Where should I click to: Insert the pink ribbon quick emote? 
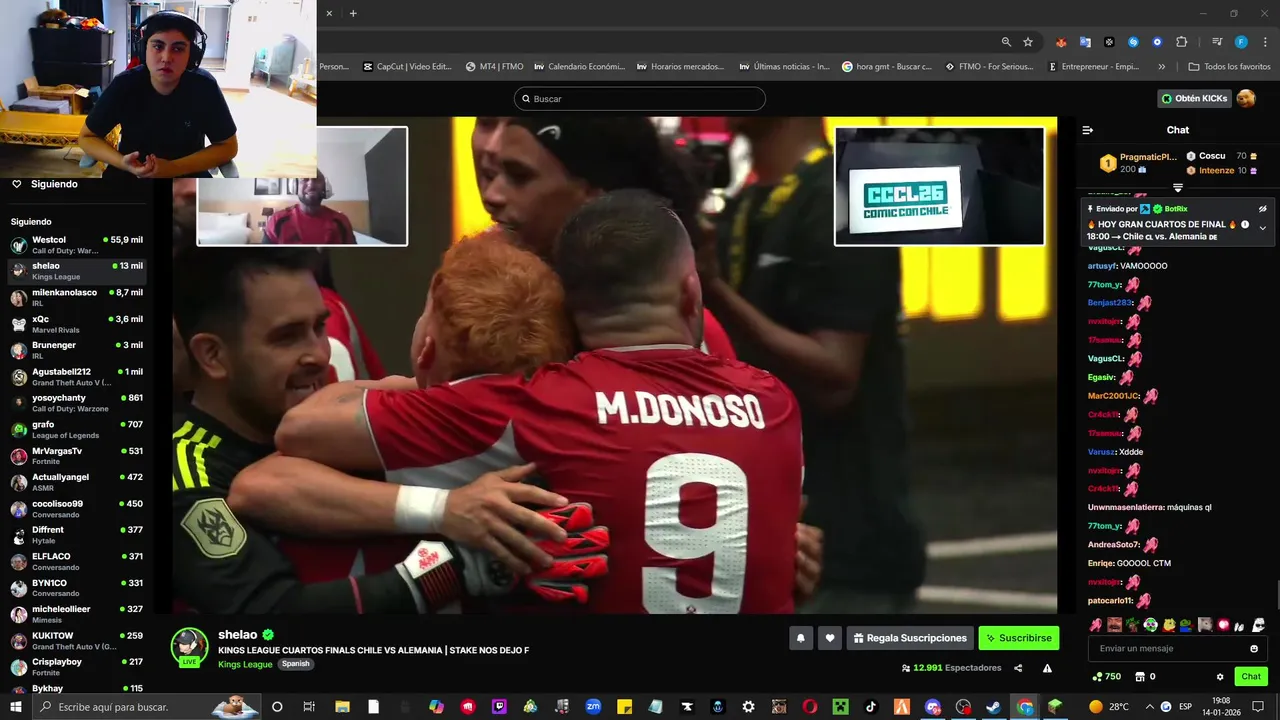tap(1095, 625)
